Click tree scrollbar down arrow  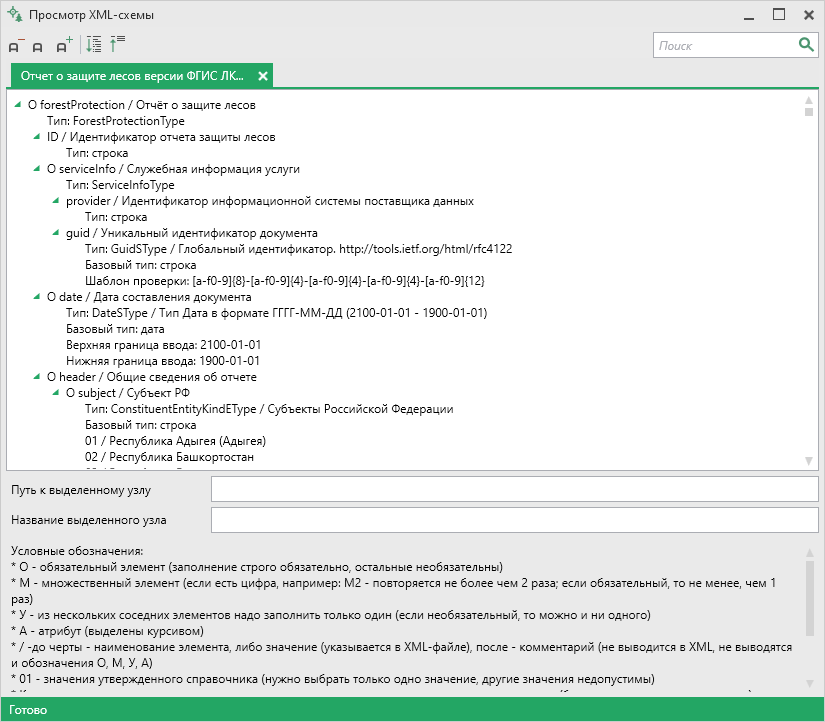tap(809, 461)
